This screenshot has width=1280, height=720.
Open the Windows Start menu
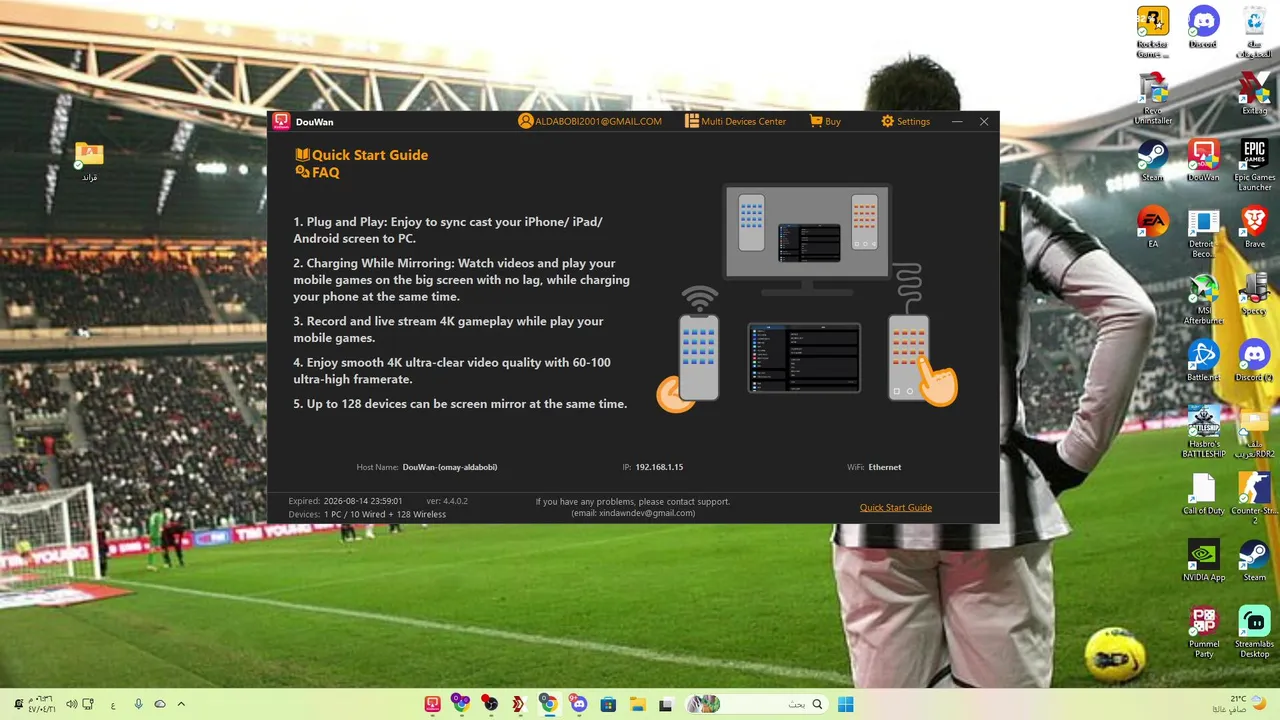click(845, 704)
